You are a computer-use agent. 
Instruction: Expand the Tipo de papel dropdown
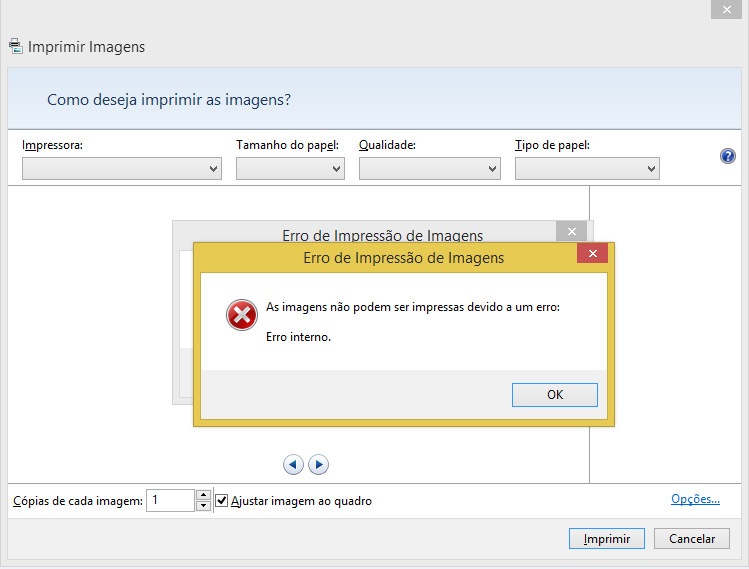point(587,169)
